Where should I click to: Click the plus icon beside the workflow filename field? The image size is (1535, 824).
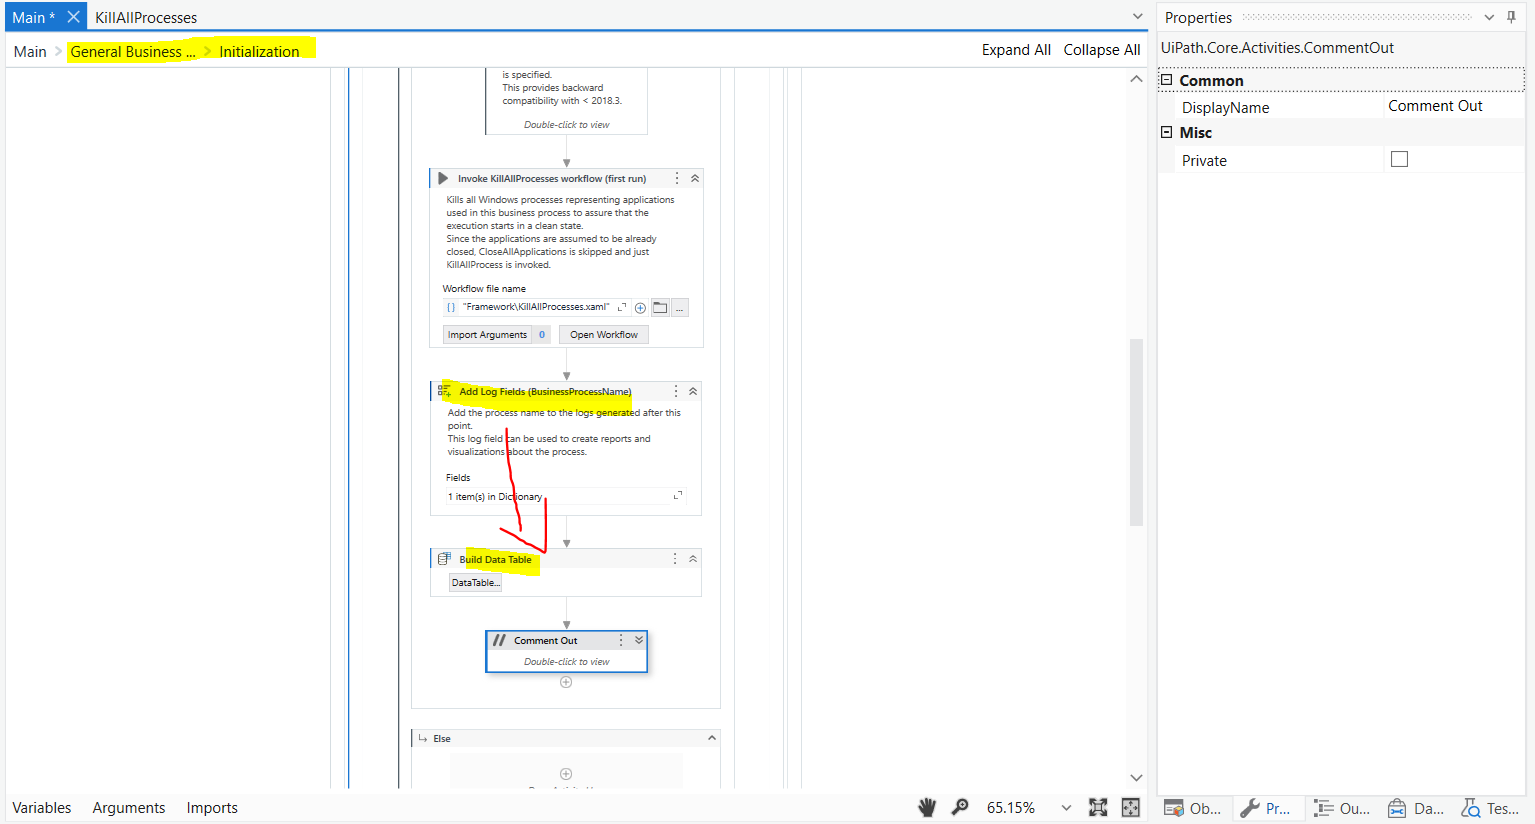(640, 307)
